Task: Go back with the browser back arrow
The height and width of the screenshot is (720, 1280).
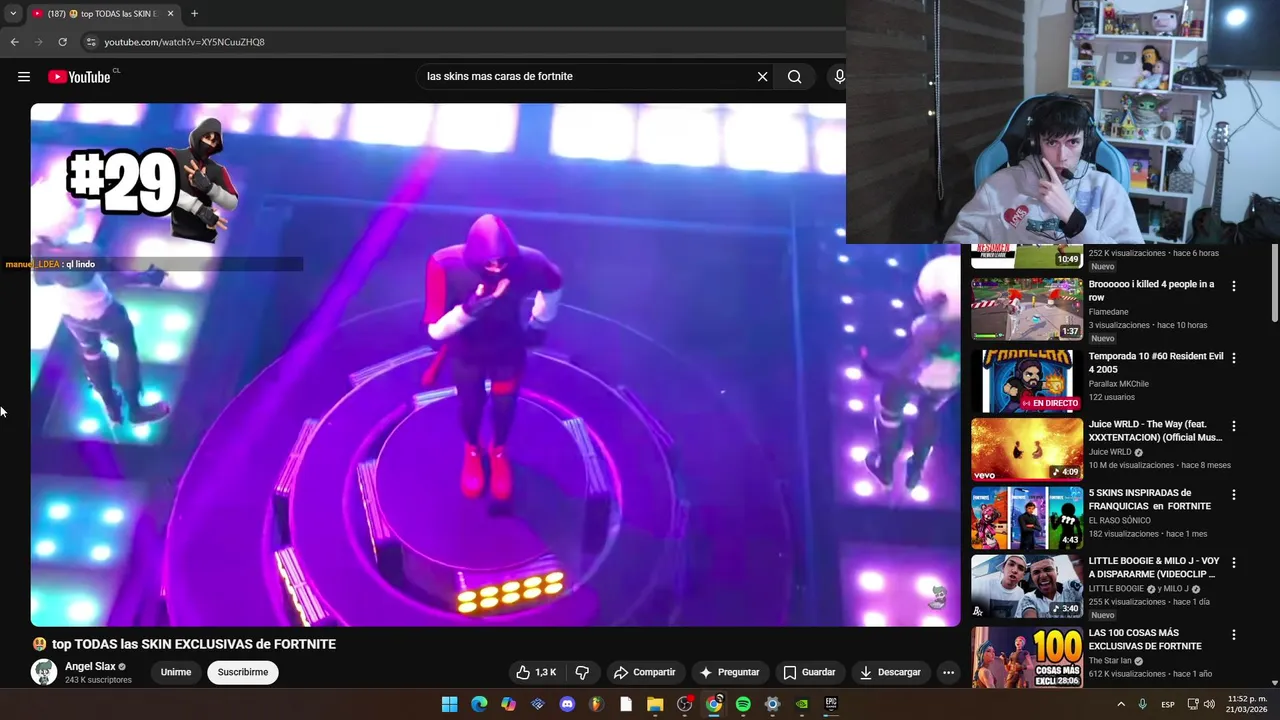Action: 14,42
